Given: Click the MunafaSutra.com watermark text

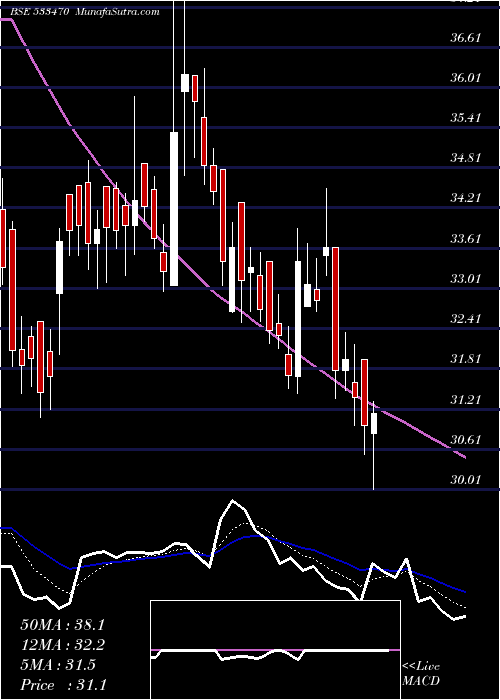Looking at the screenshot, I should tap(118, 12).
